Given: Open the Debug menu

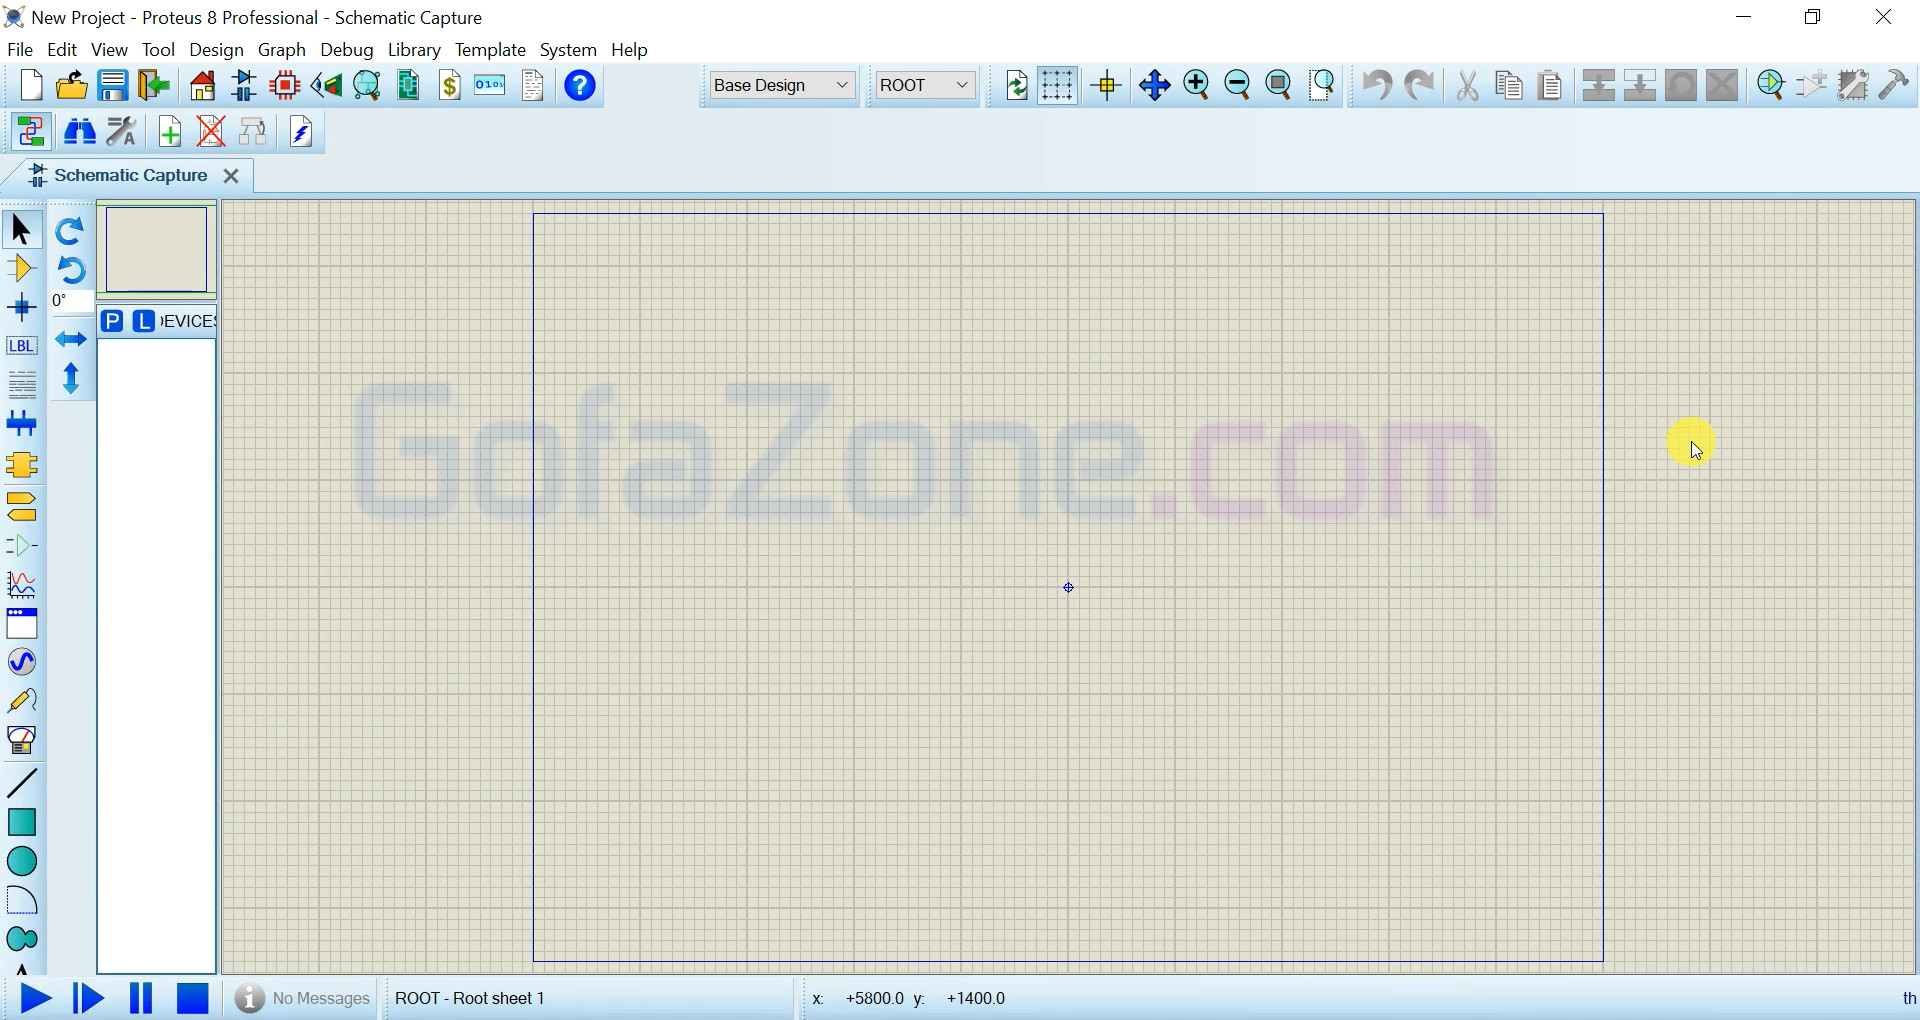Looking at the screenshot, I should (346, 50).
